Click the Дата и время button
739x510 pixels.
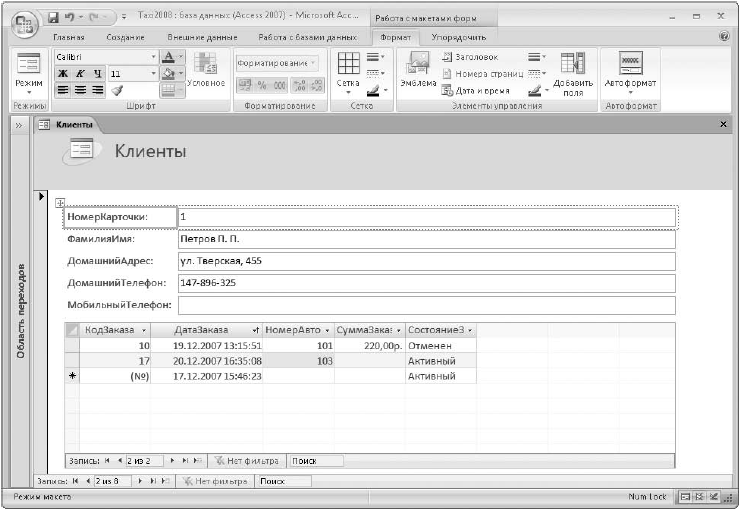point(468,90)
